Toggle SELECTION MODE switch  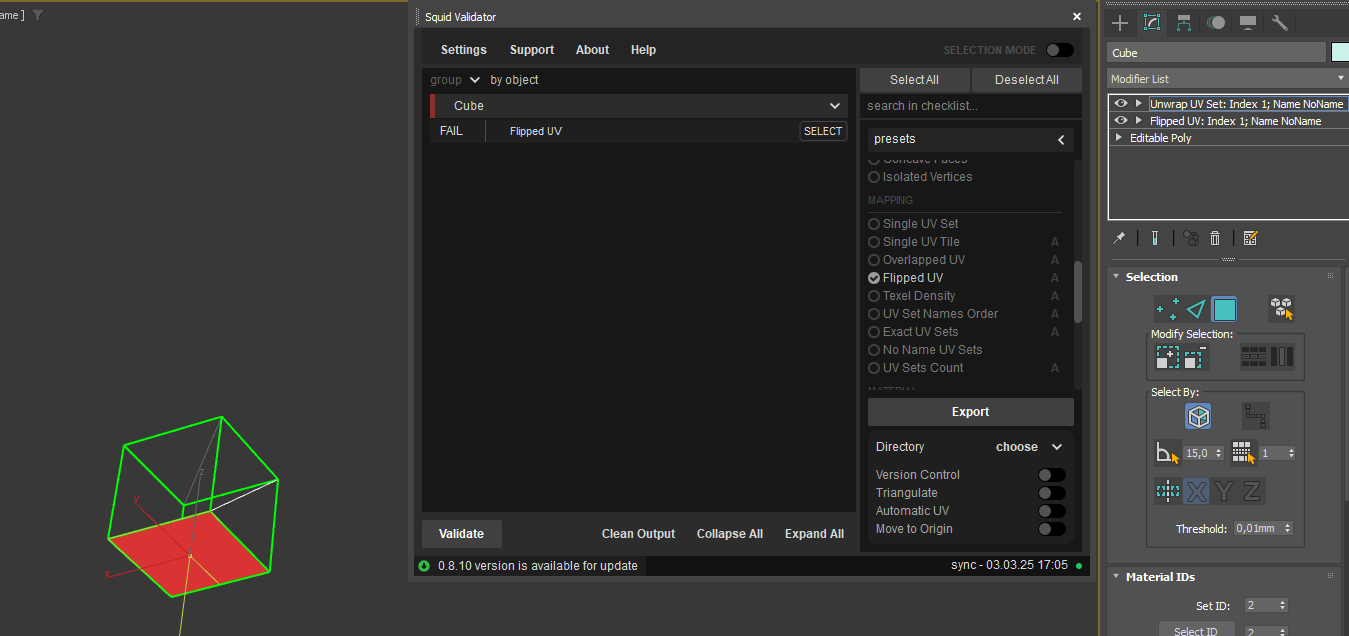(1060, 50)
